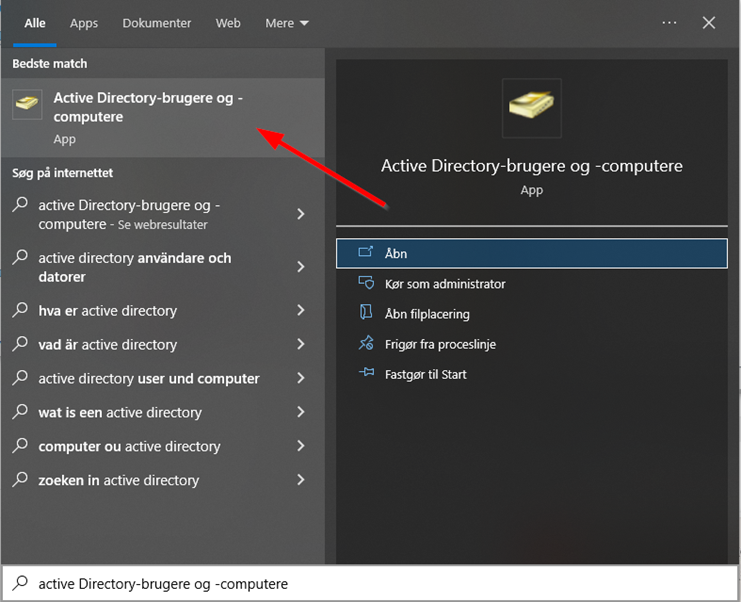
Task: Click search icon next to 'användare och datorer' suggestion
Action: pyautogui.click(x=20, y=257)
